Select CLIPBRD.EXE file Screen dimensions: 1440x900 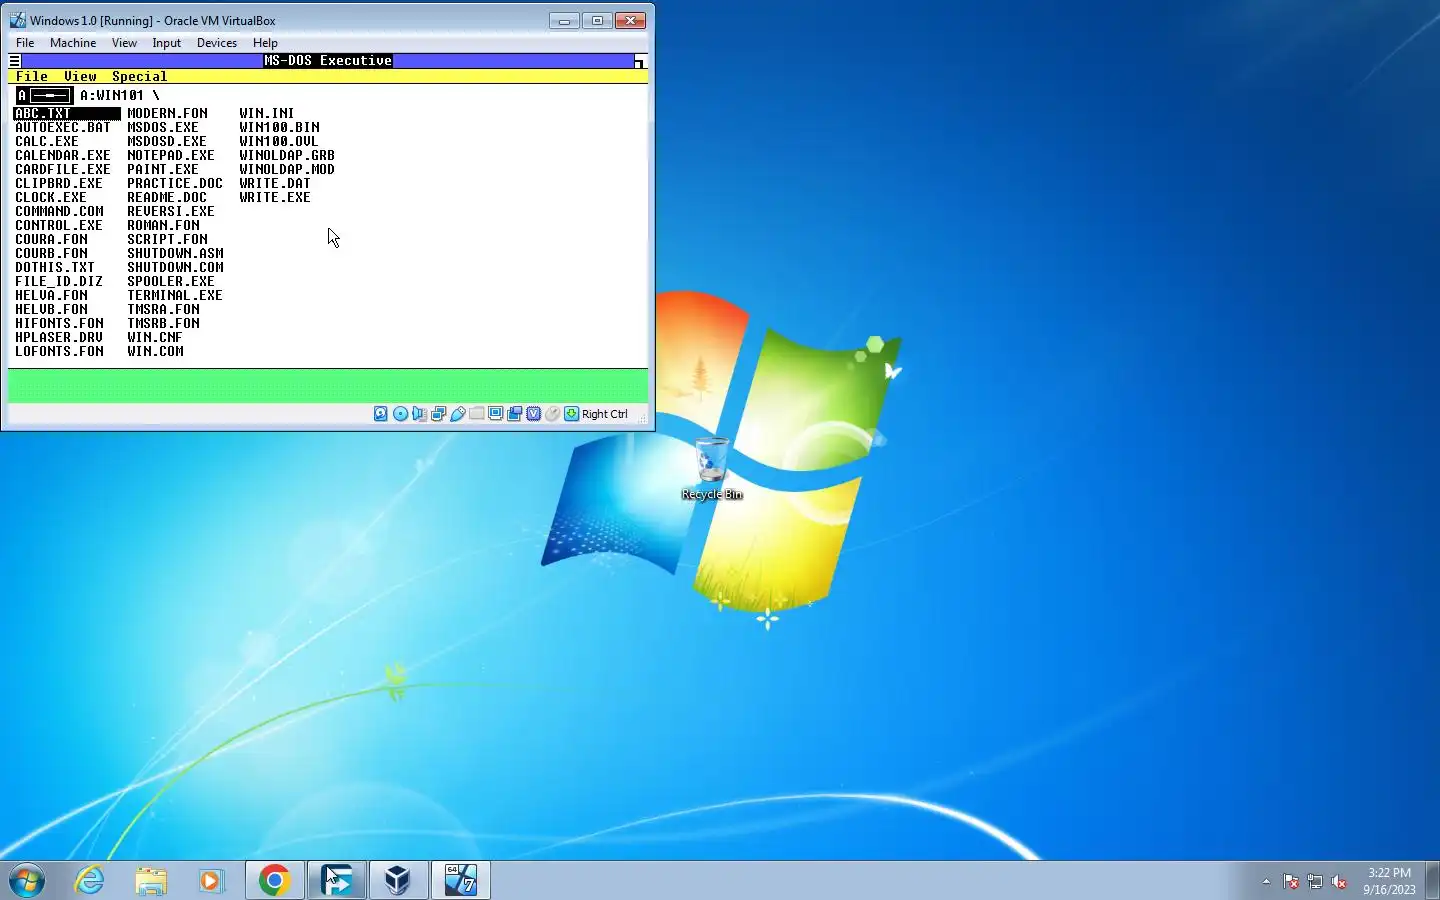[x=59, y=183]
